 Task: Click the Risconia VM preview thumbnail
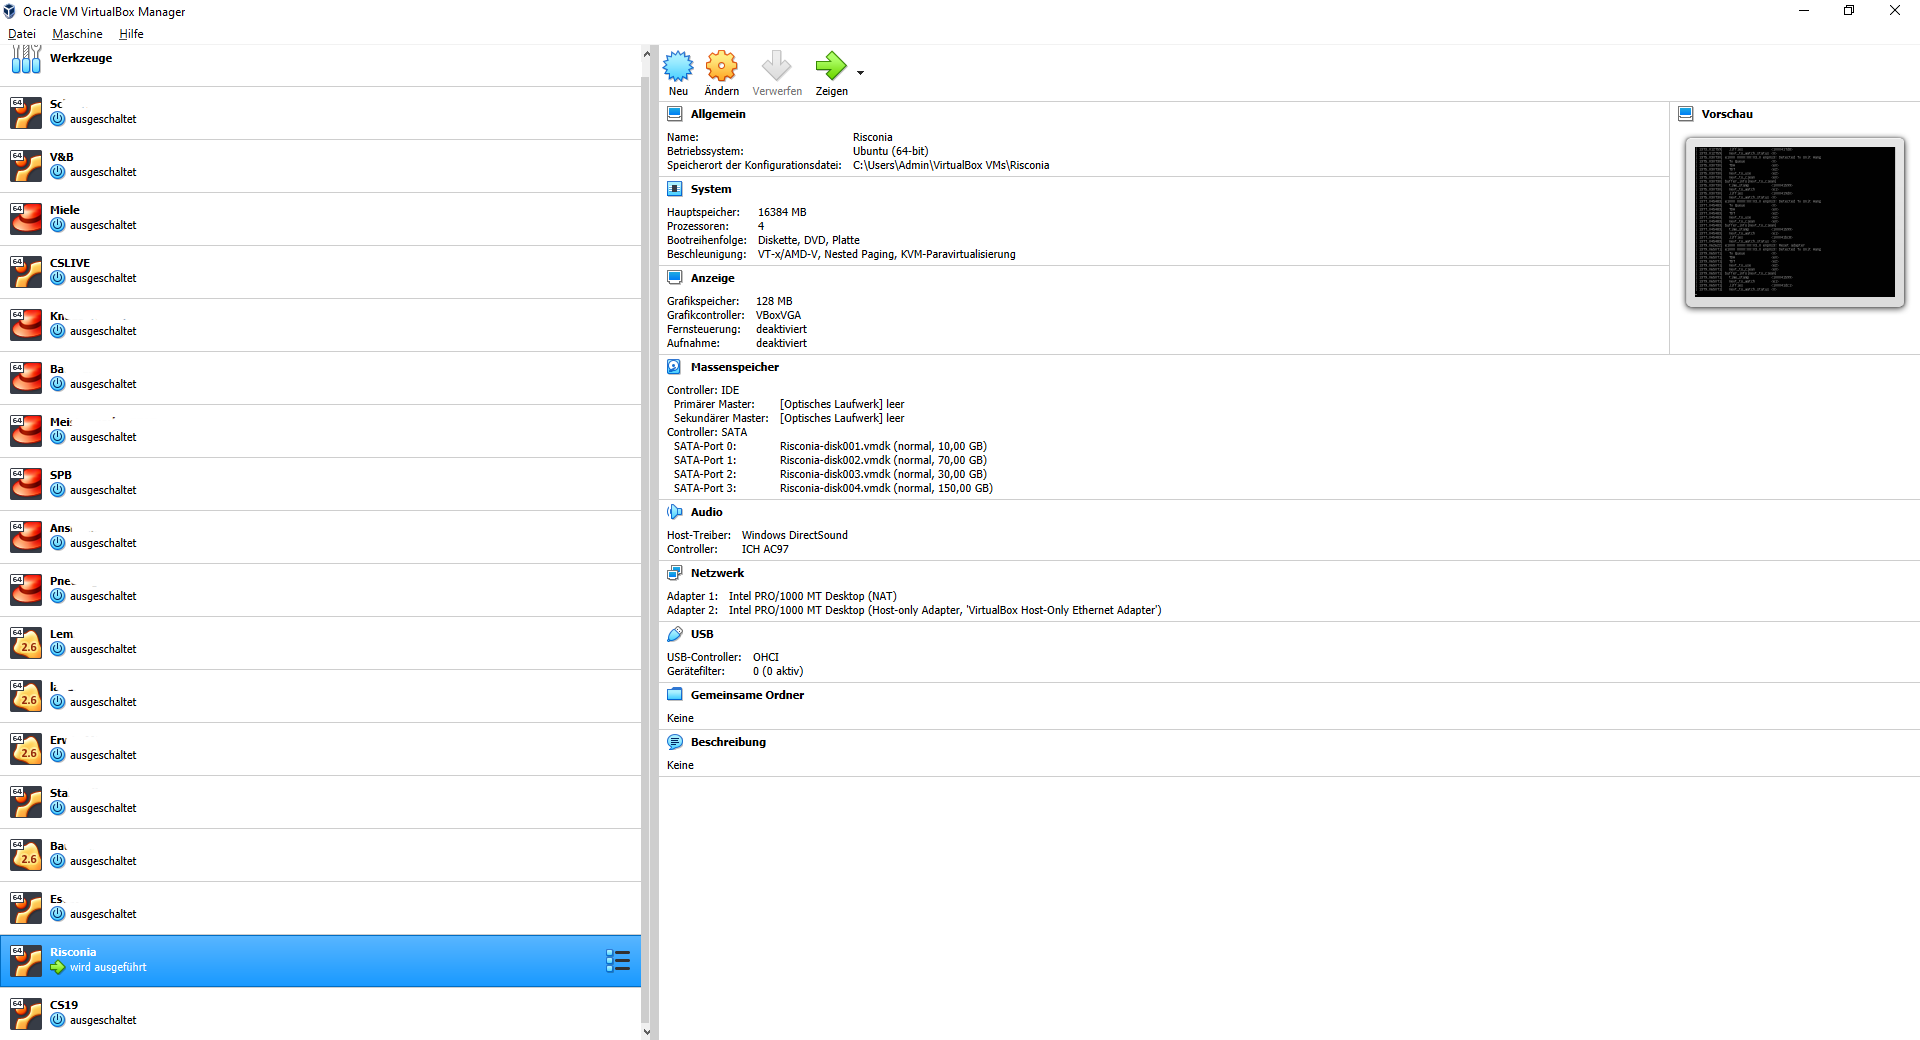(1794, 222)
